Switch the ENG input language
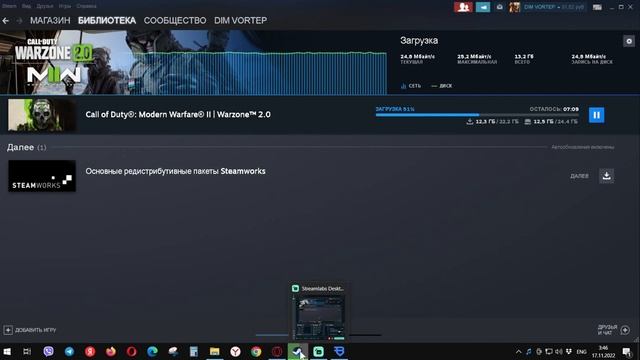The width and height of the screenshot is (640, 360). [x=582, y=352]
